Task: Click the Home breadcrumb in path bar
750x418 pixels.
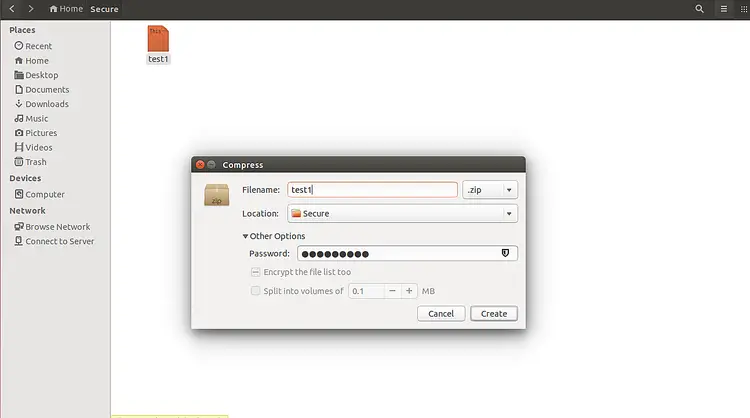Action: point(66,9)
